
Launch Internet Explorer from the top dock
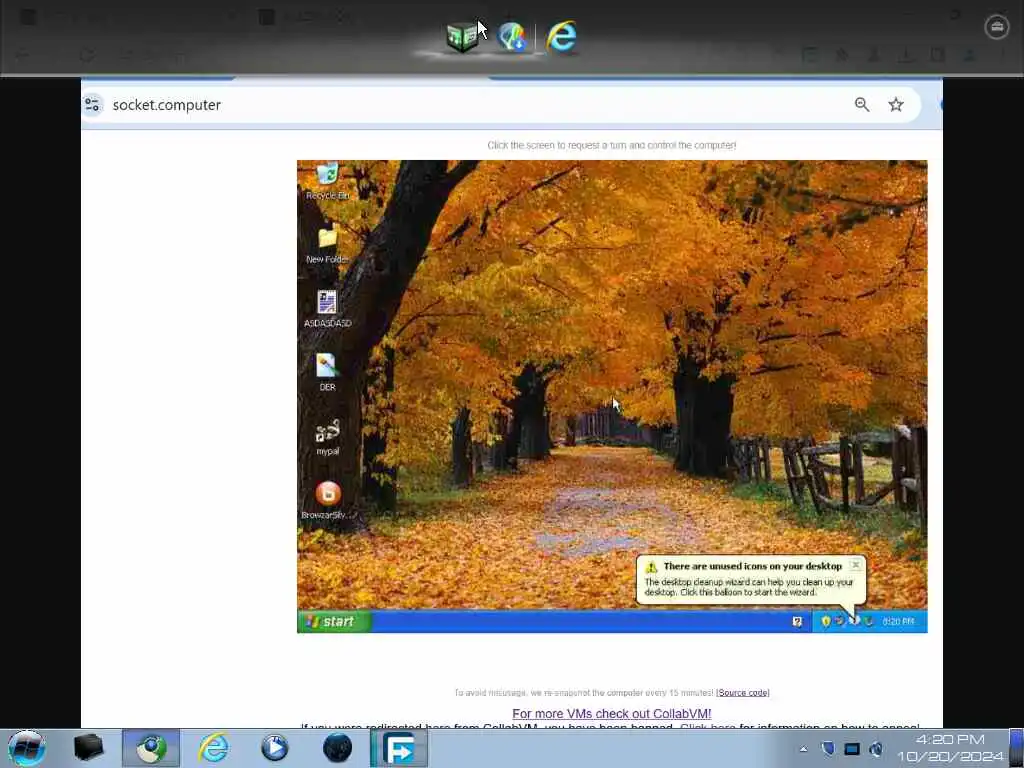point(562,36)
